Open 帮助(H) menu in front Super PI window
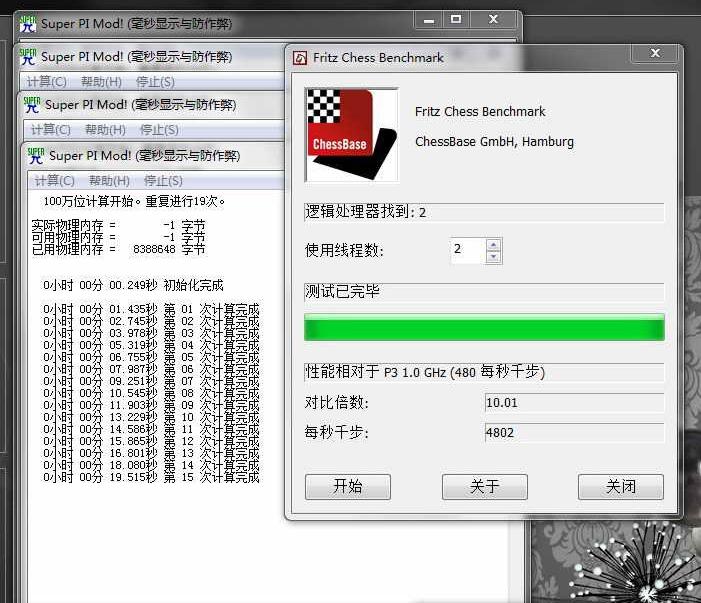Viewport: 701px width, 603px height. point(110,181)
